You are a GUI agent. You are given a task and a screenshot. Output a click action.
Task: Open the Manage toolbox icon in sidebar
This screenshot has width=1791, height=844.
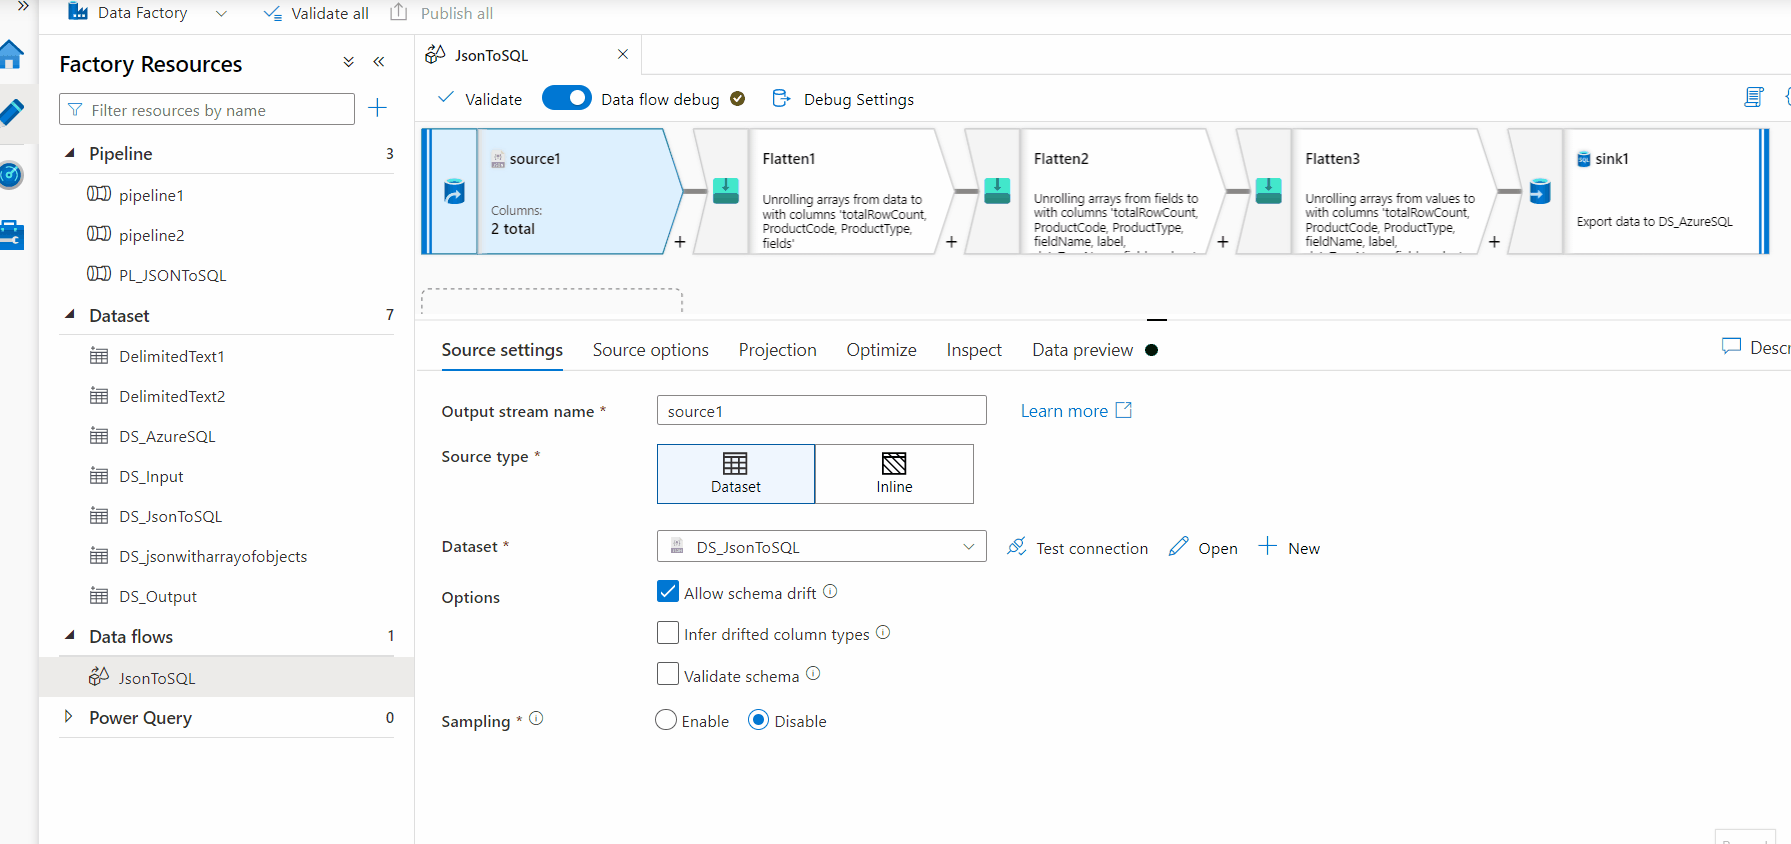pos(11,235)
